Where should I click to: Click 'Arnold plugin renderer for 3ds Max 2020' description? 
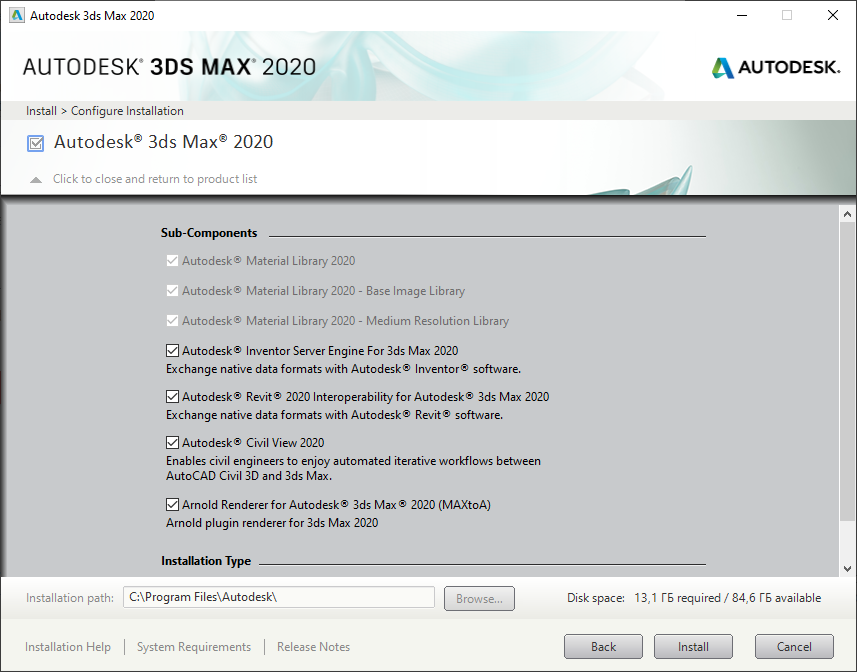(272, 523)
